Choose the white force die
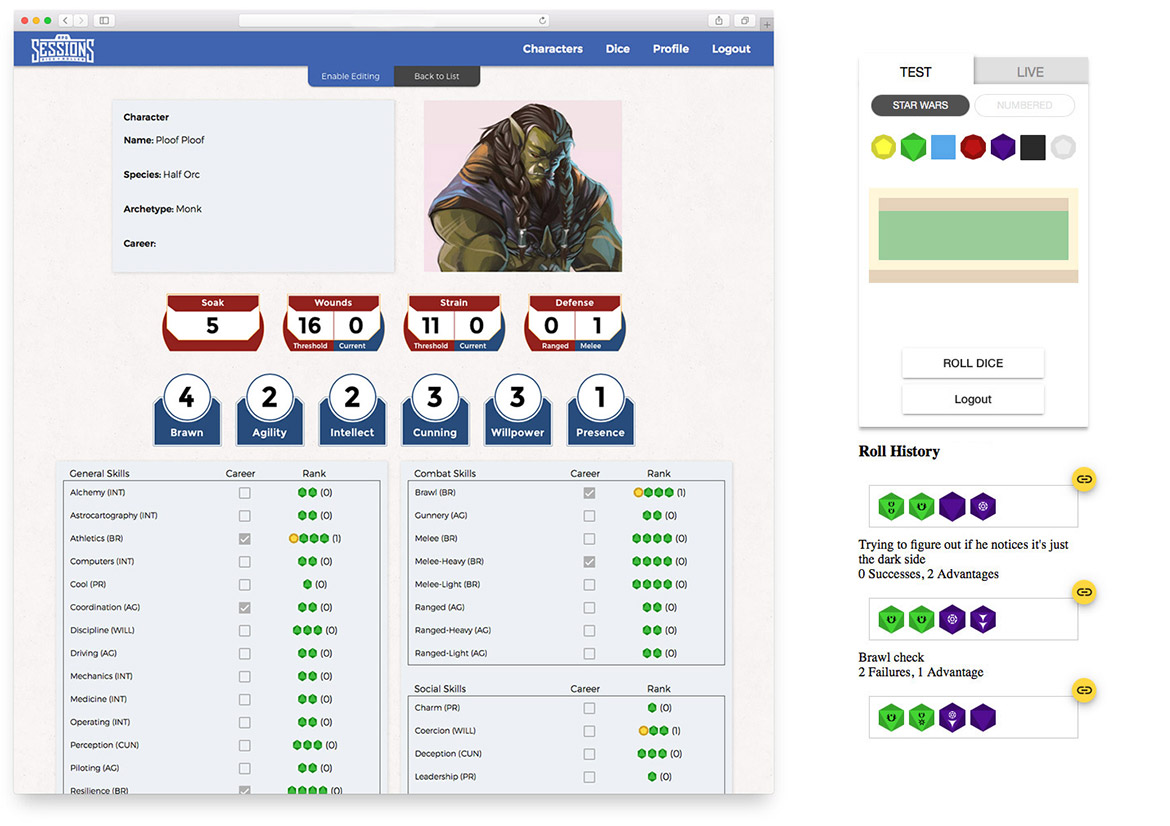 pos(1063,148)
